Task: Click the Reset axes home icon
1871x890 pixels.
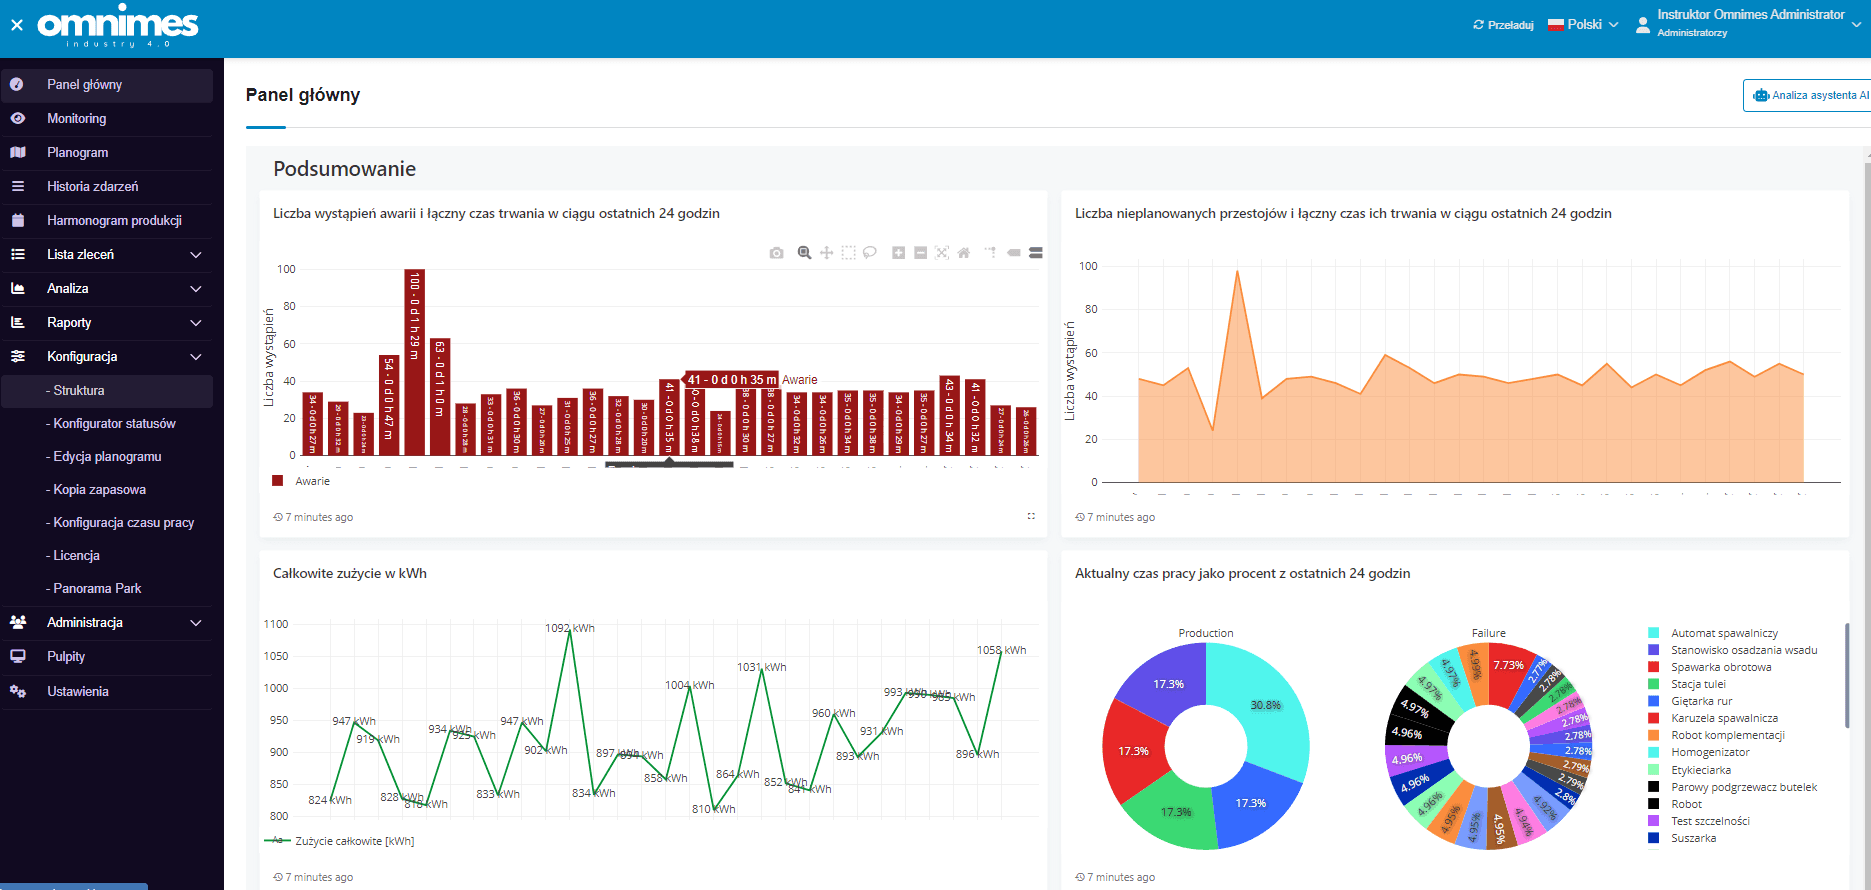Action: [964, 253]
